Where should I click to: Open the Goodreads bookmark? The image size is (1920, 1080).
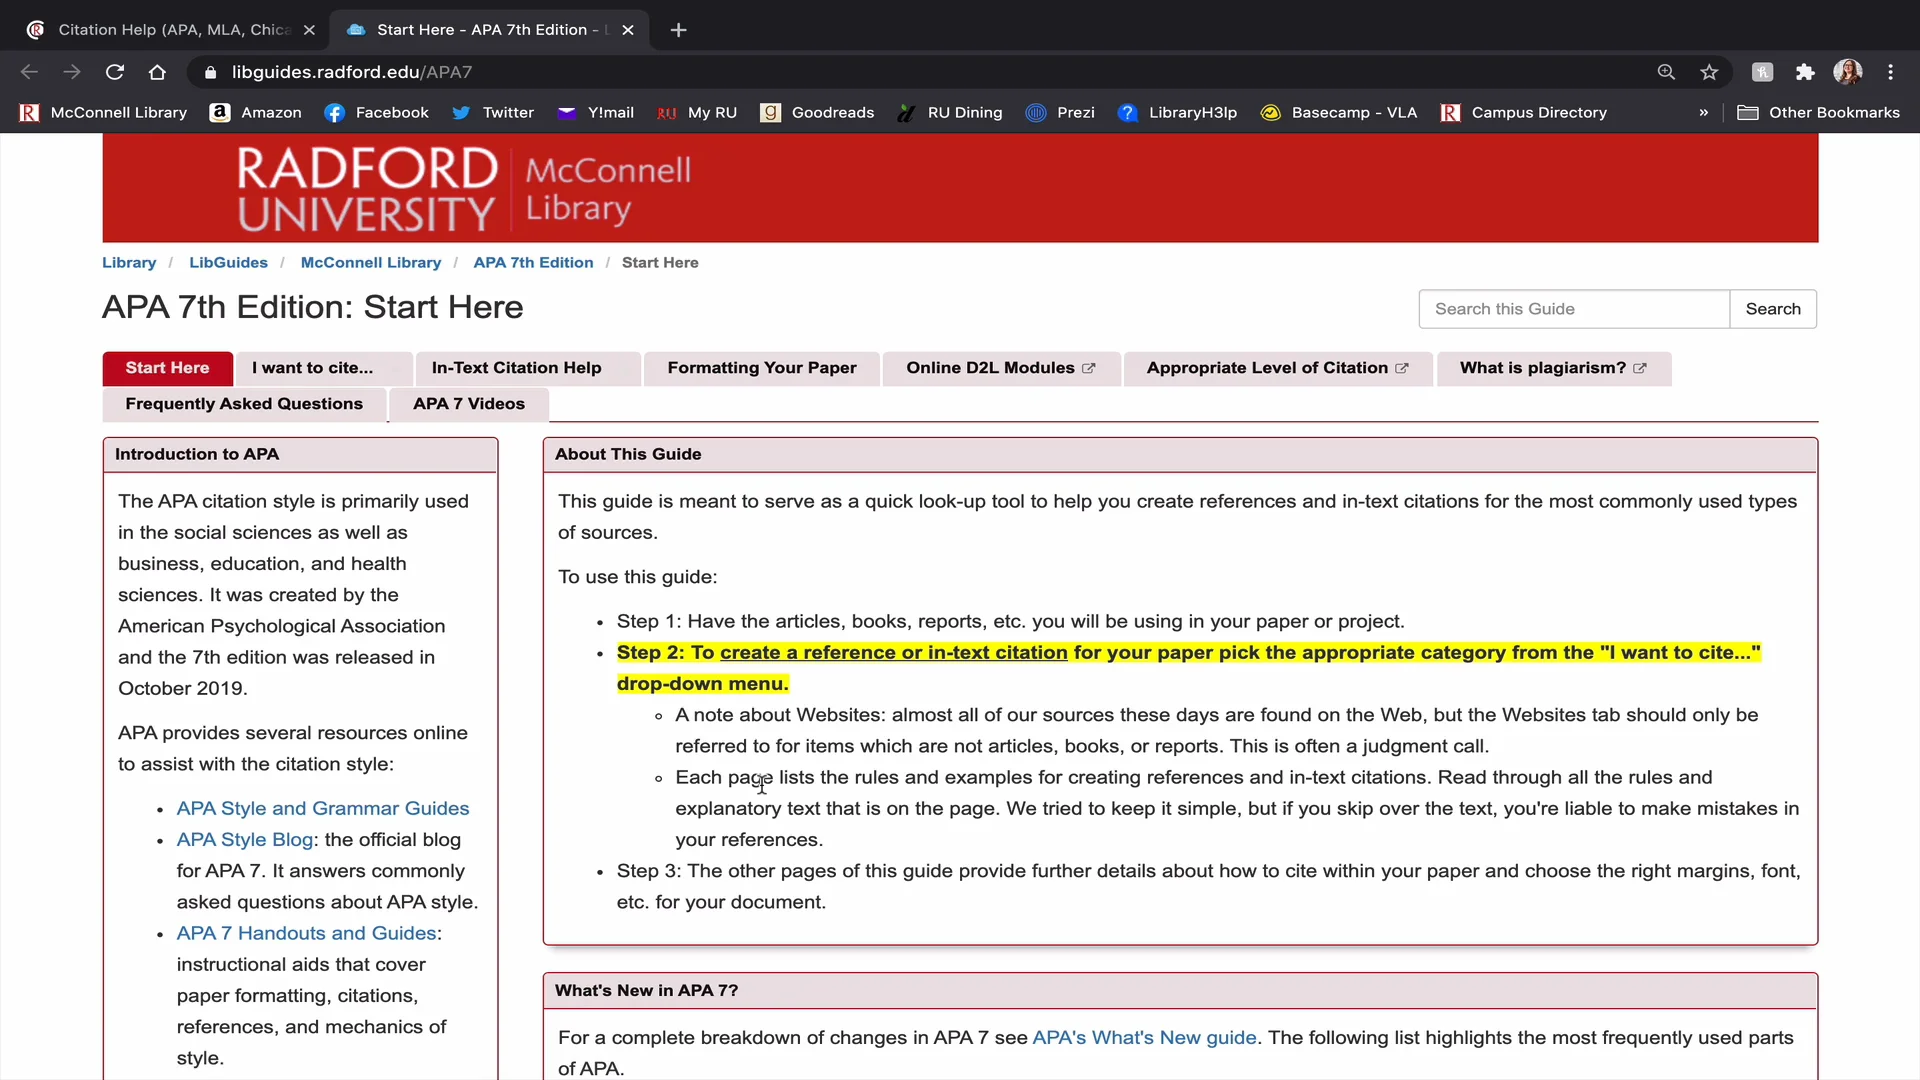click(x=818, y=113)
